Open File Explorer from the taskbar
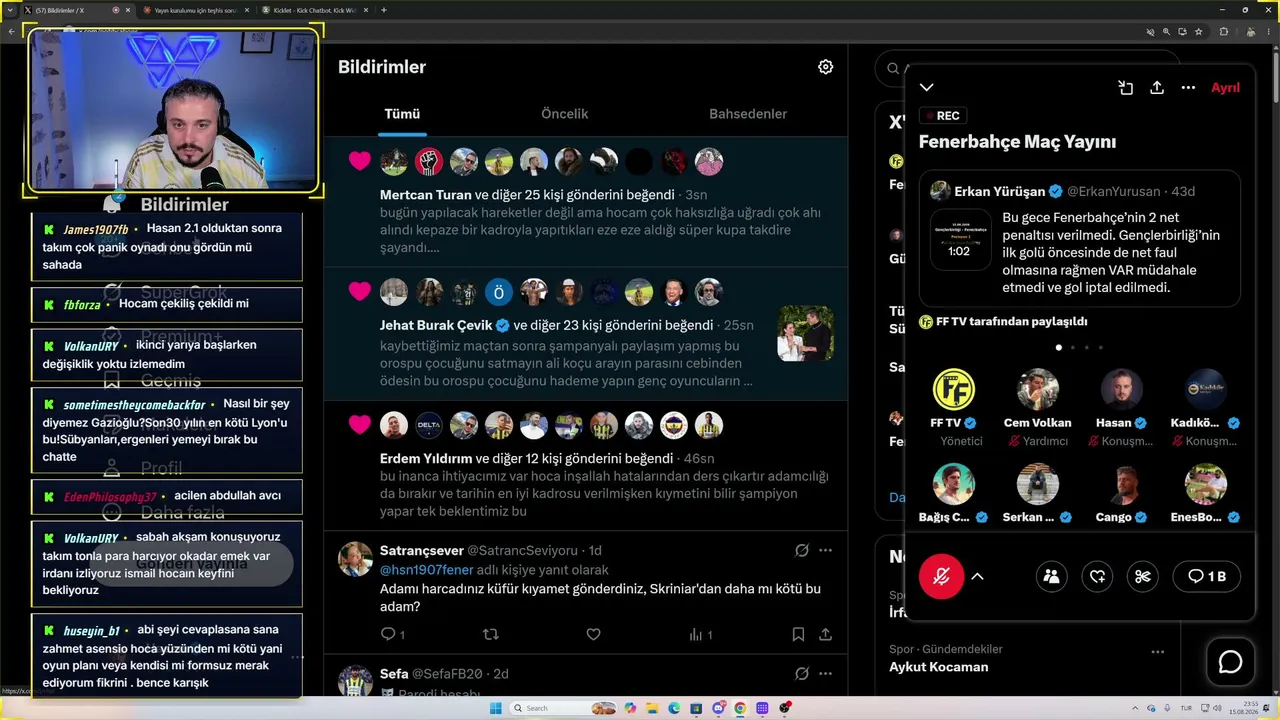1280x720 pixels. click(652, 708)
